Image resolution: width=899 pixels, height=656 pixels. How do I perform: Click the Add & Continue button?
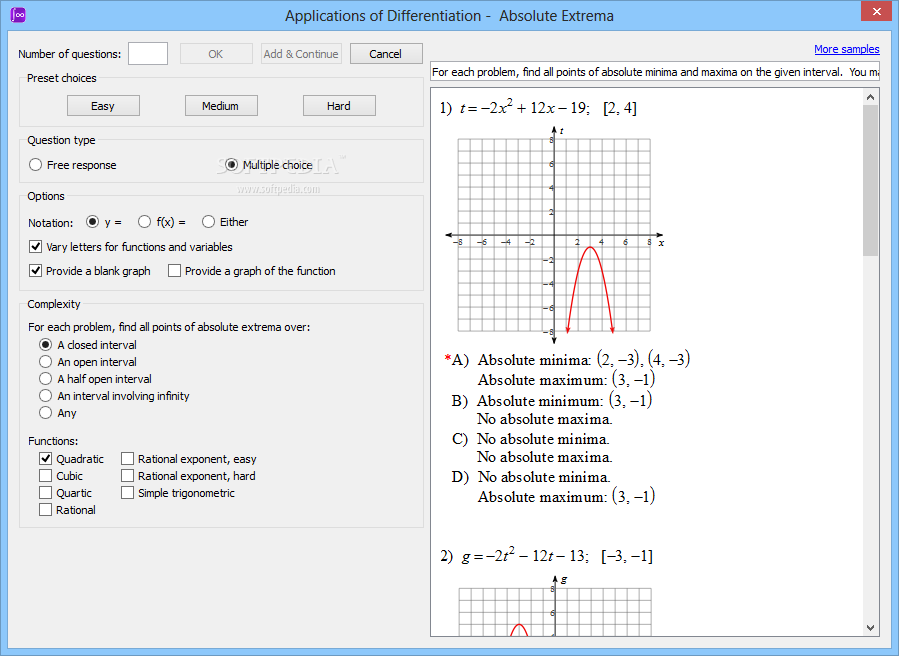pos(301,54)
